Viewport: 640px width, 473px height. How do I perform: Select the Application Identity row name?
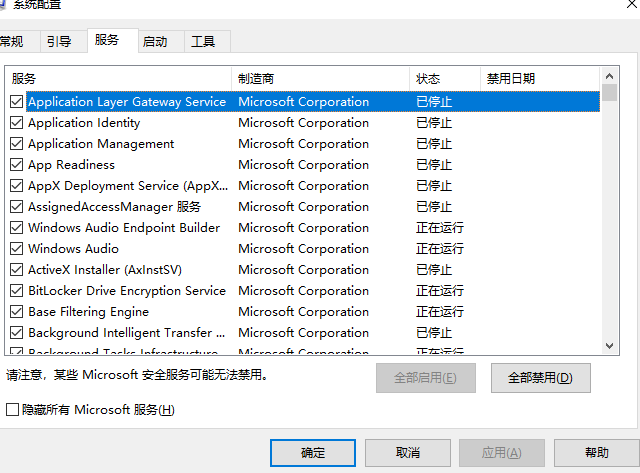pyautogui.click(x=84, y=122)
